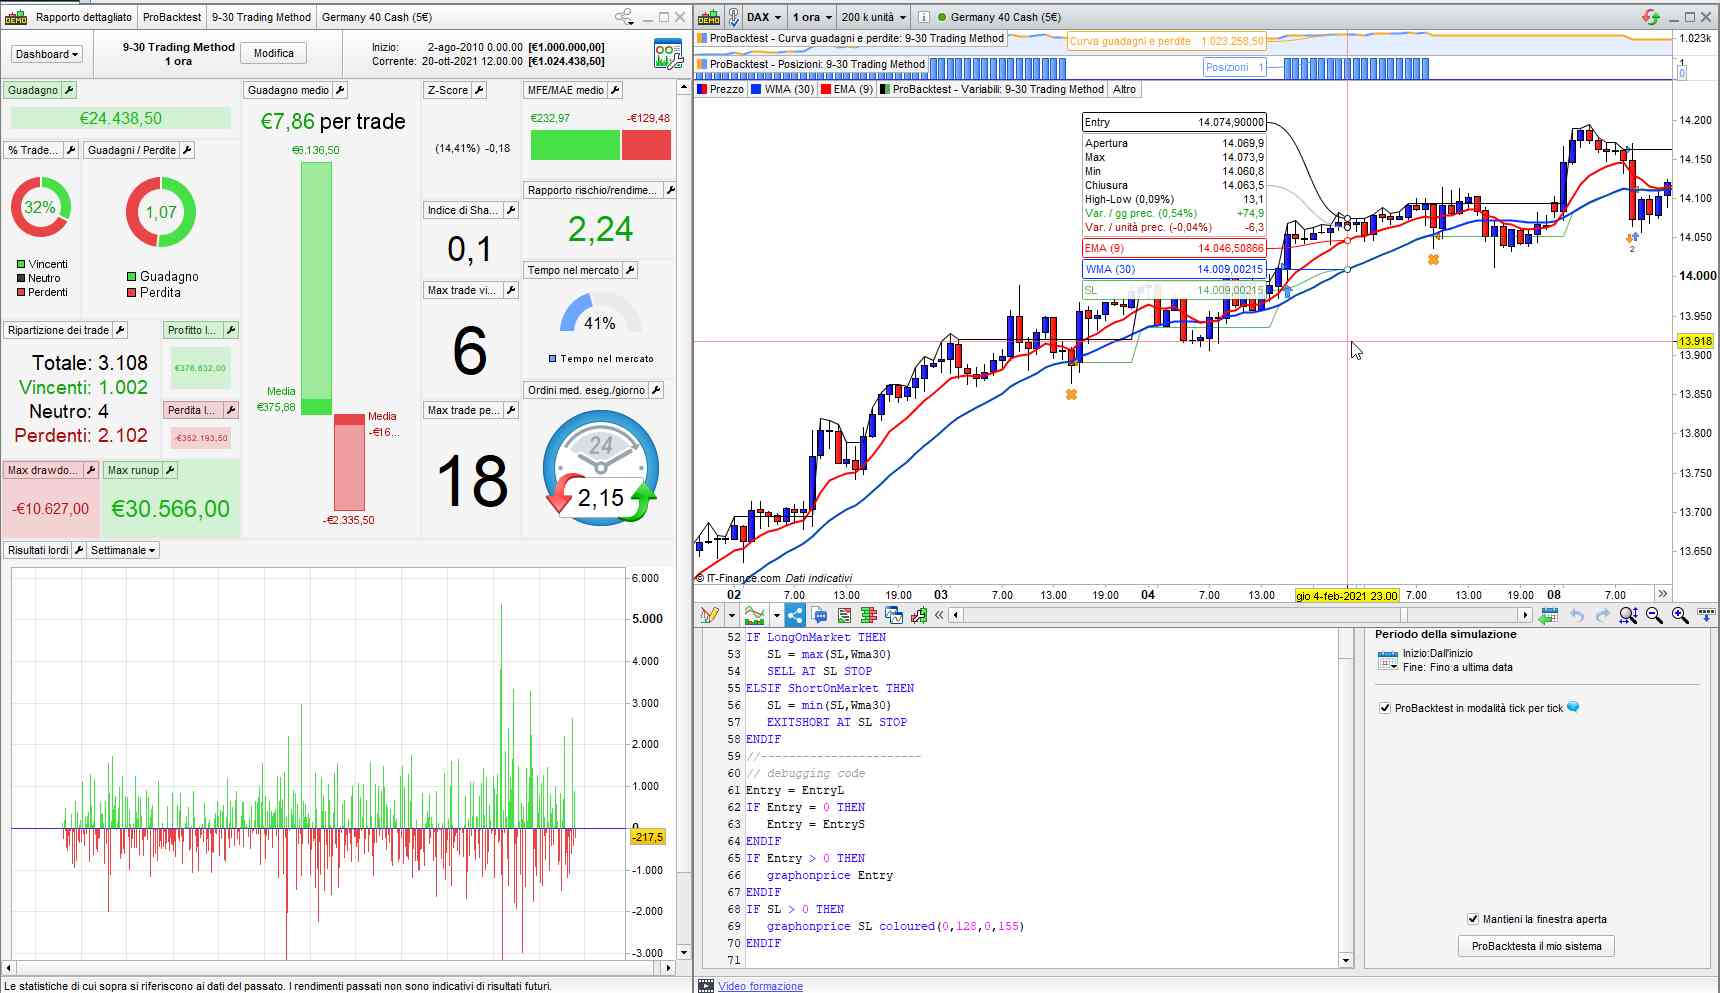Open the 1 ora timeframe dropdown
Image resolution: width=1720 pixels, height=993 pixels.
[x=811, y=17]
